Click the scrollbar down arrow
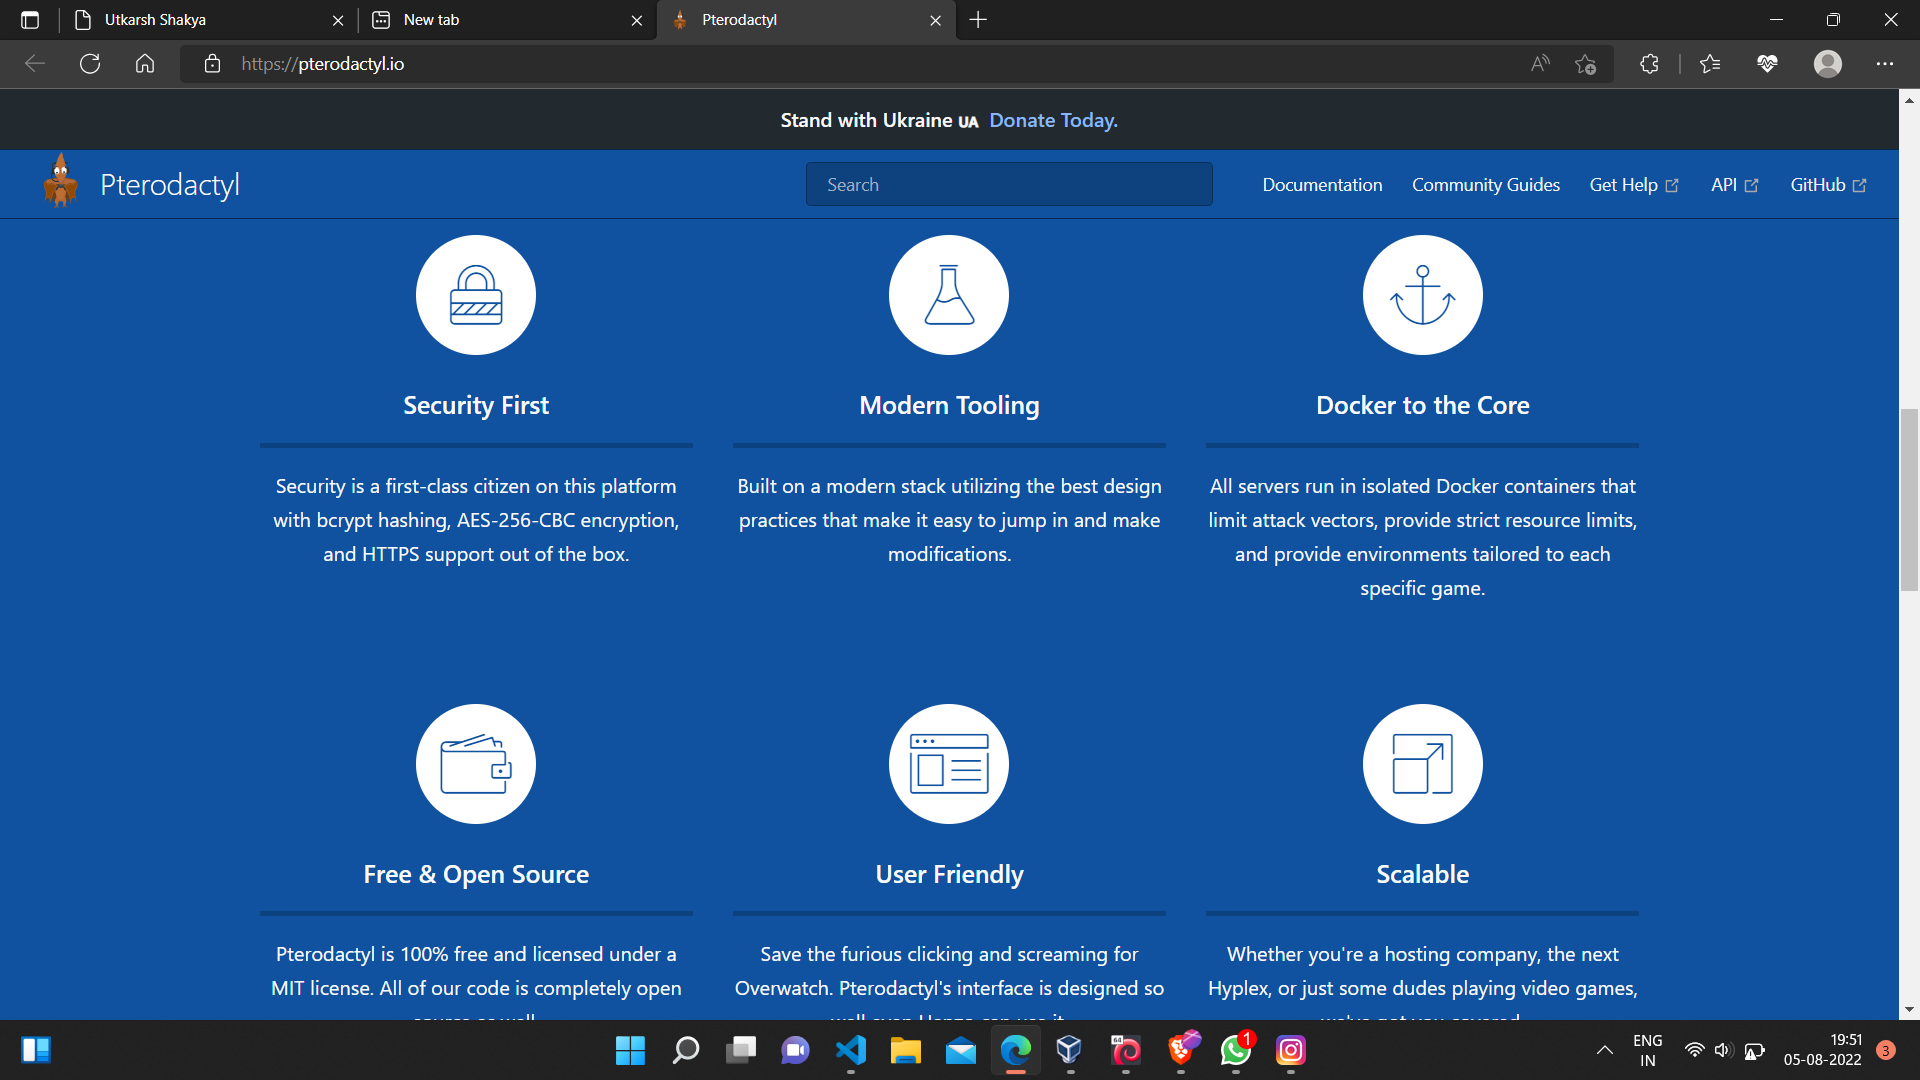1920x1080 pixels. (x=1909, y=1010)
